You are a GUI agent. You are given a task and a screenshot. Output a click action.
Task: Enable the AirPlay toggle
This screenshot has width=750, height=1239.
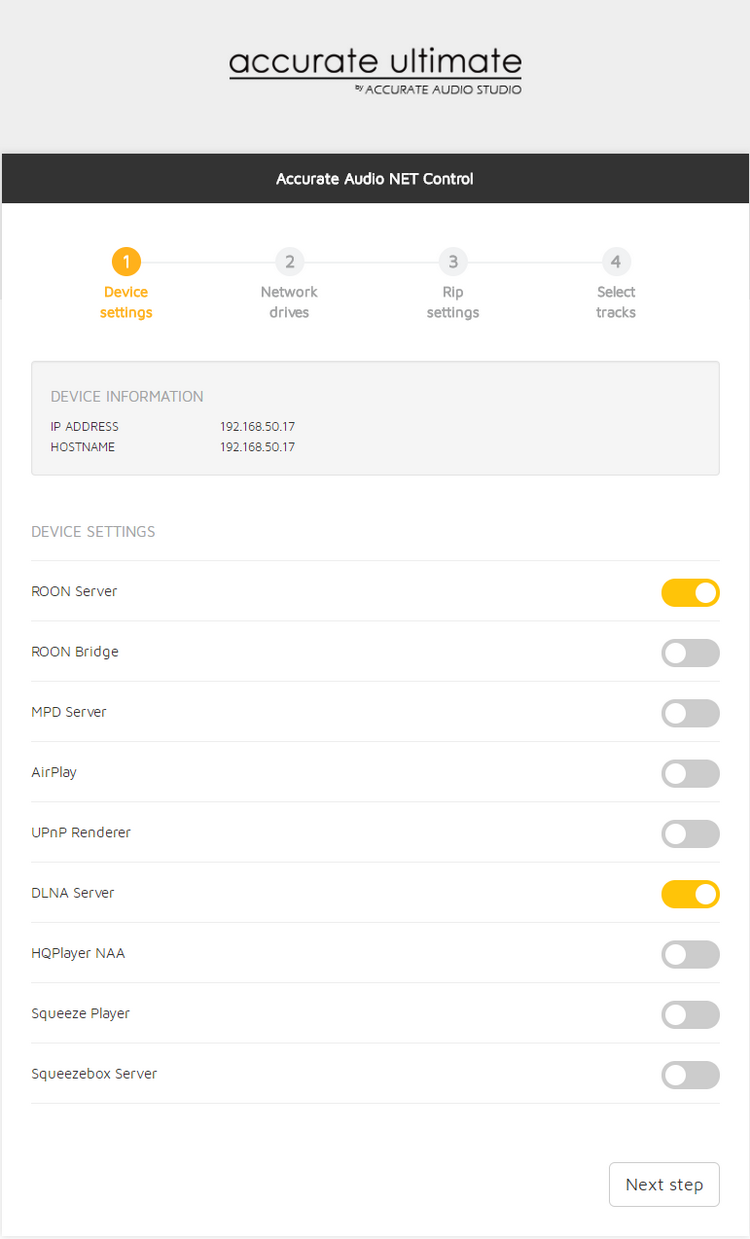click(690, 773)
